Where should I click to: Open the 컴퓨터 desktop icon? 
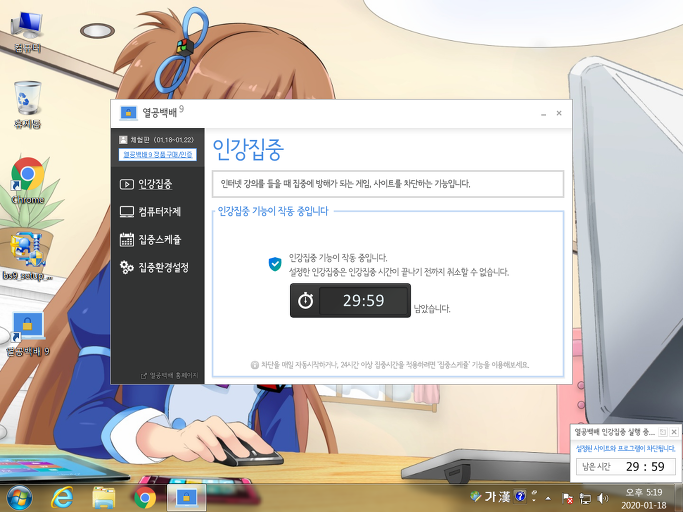[27, 32]
